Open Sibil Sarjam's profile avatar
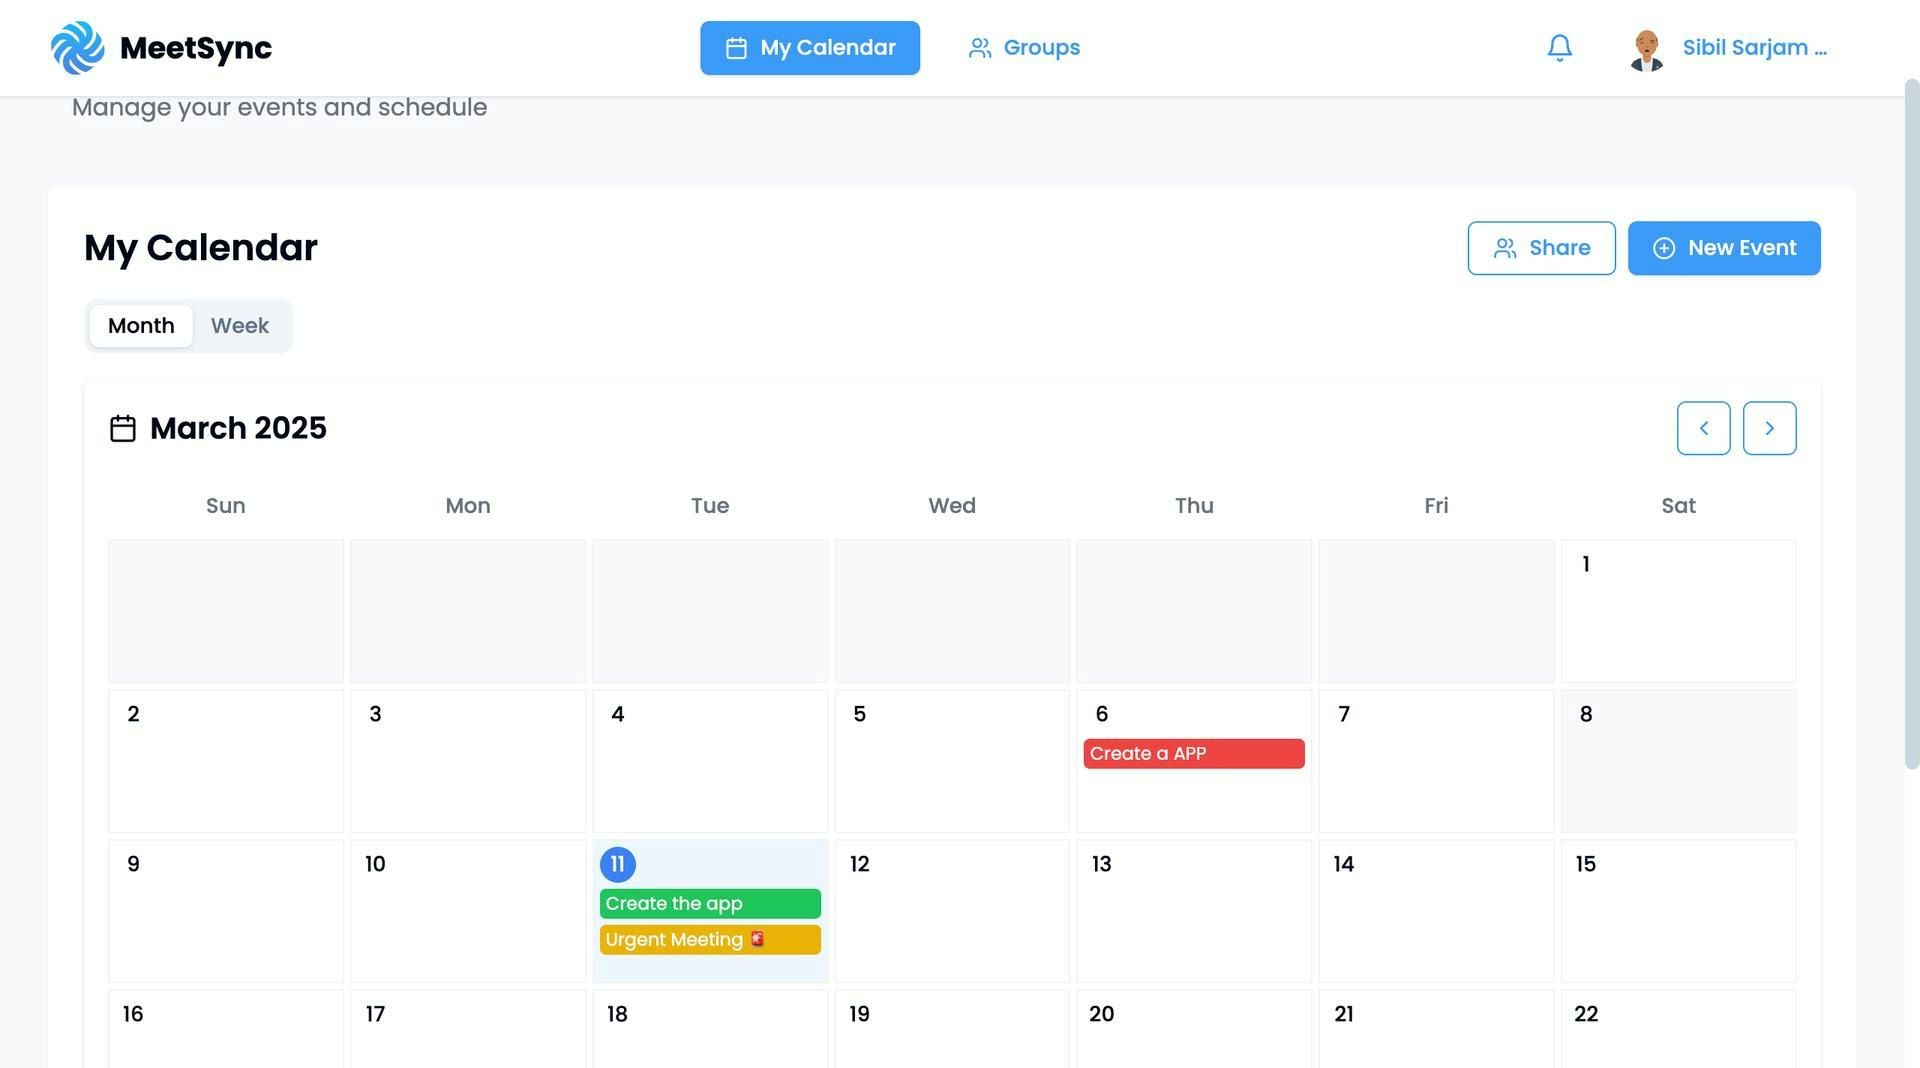Viewport: 1920px width, 1068px height. pos(1645,47)
